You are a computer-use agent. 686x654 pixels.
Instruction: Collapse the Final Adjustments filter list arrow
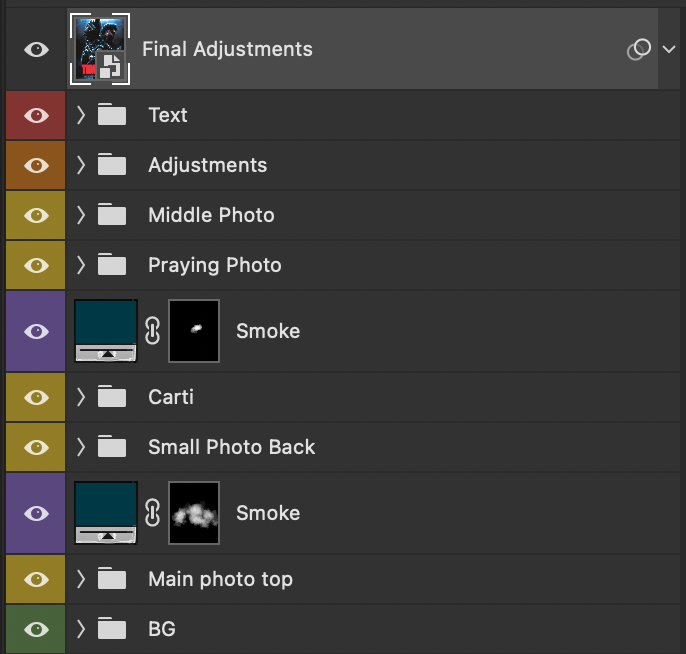(669, 49)
